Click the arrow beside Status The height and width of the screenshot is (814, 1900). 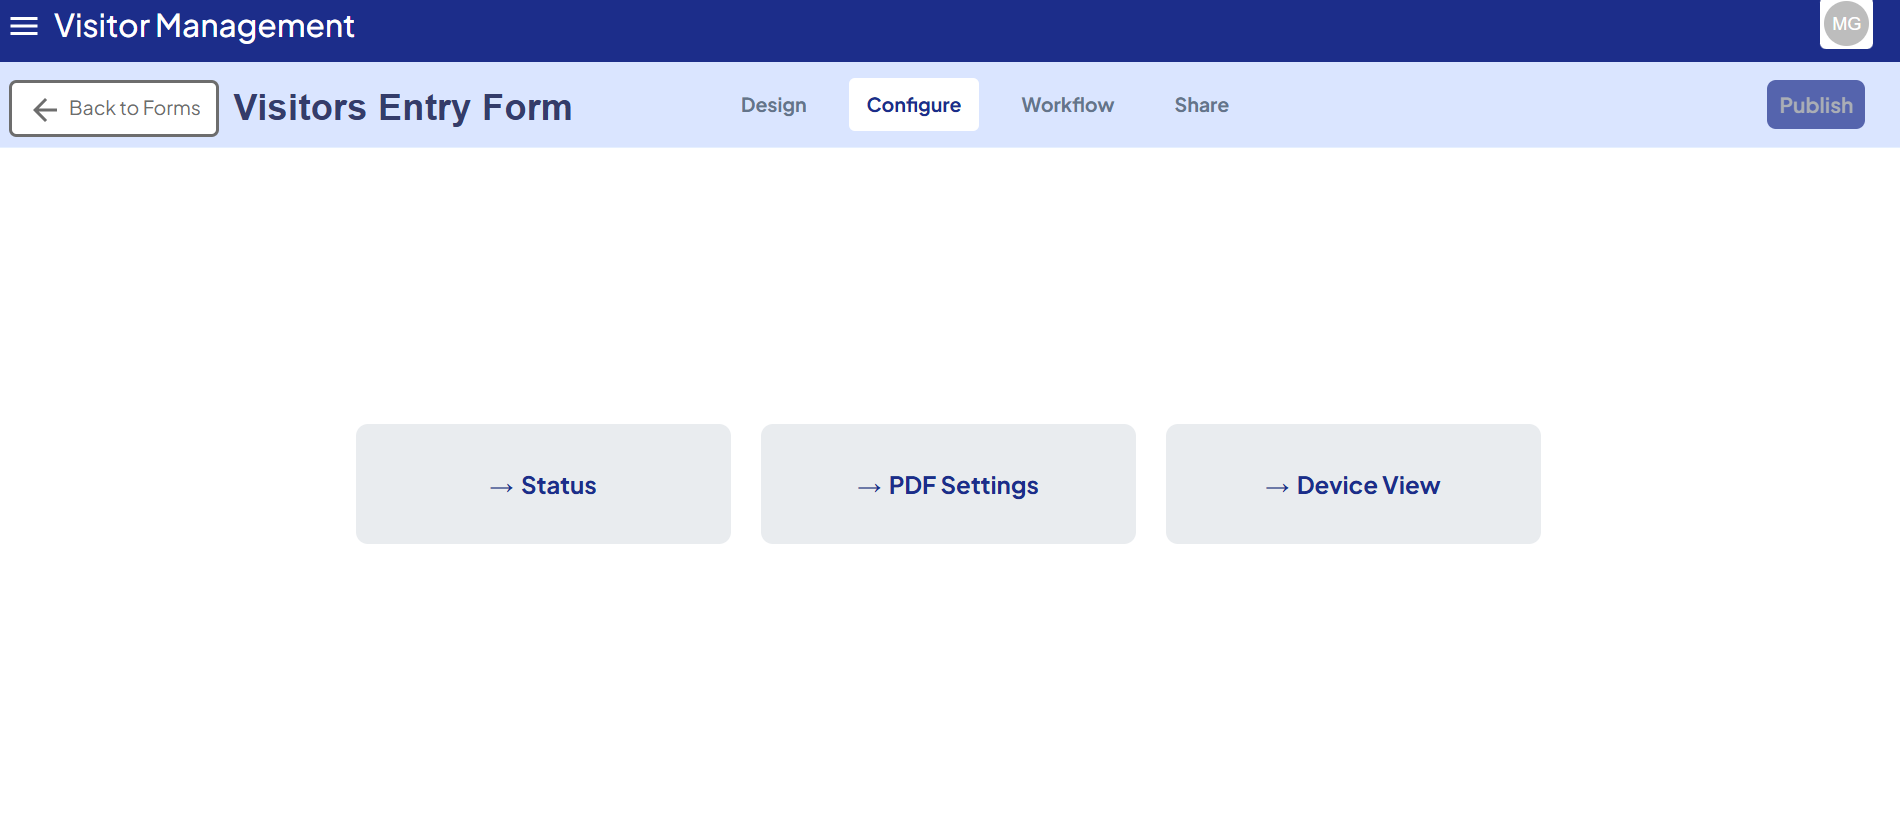[x=501, y=487]
